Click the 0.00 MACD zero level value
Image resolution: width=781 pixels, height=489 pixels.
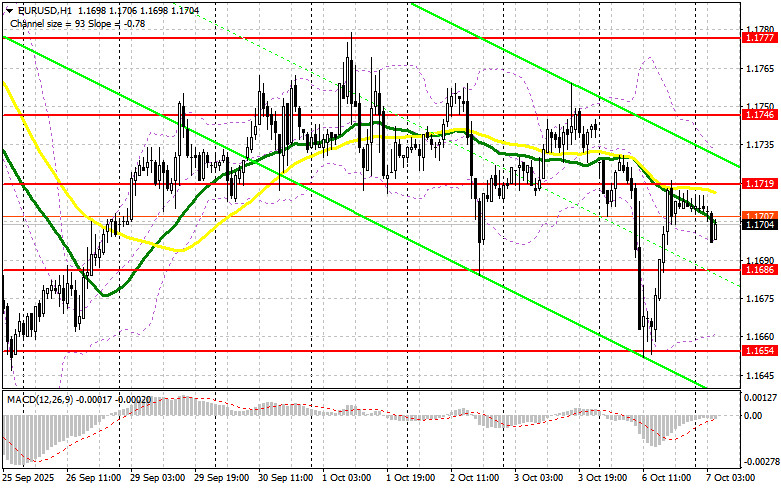pos(753,416)
